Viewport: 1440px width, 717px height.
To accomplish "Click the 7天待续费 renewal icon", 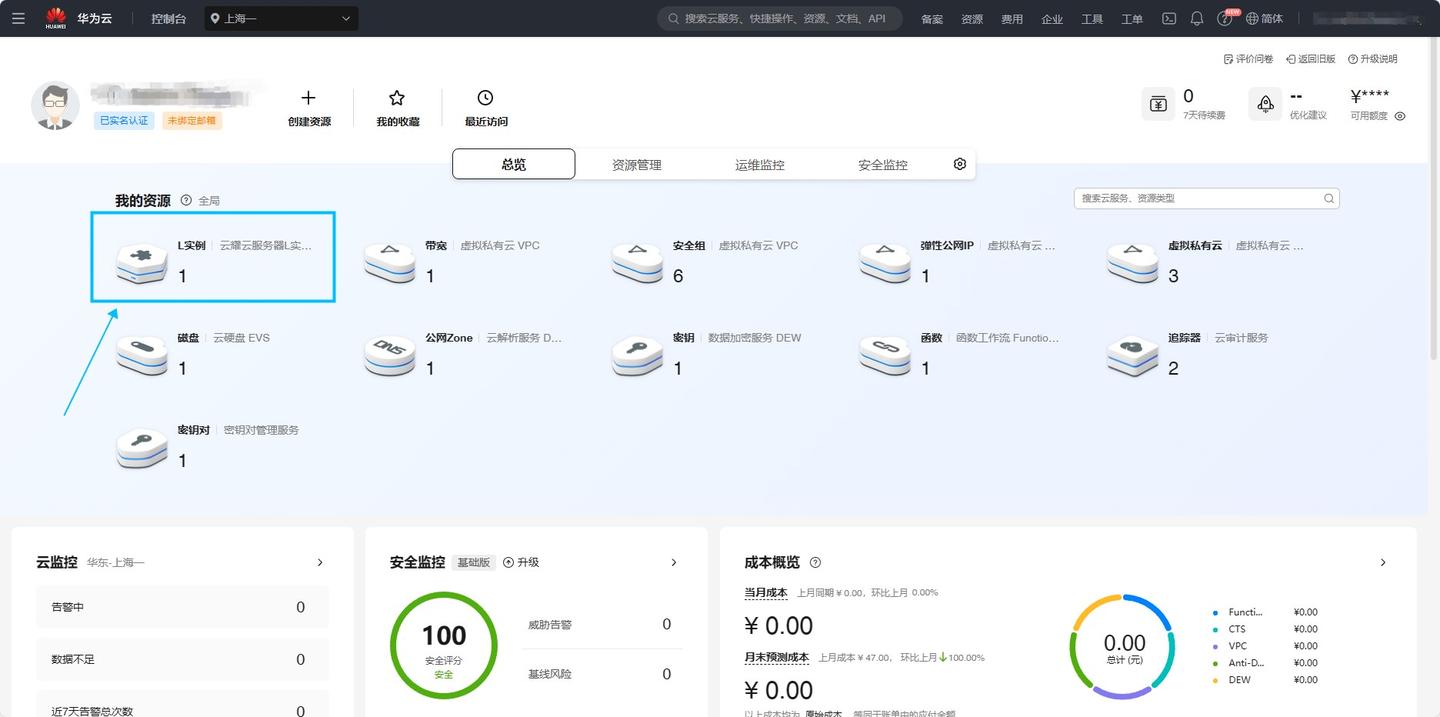I will (x=1158, y=104).
